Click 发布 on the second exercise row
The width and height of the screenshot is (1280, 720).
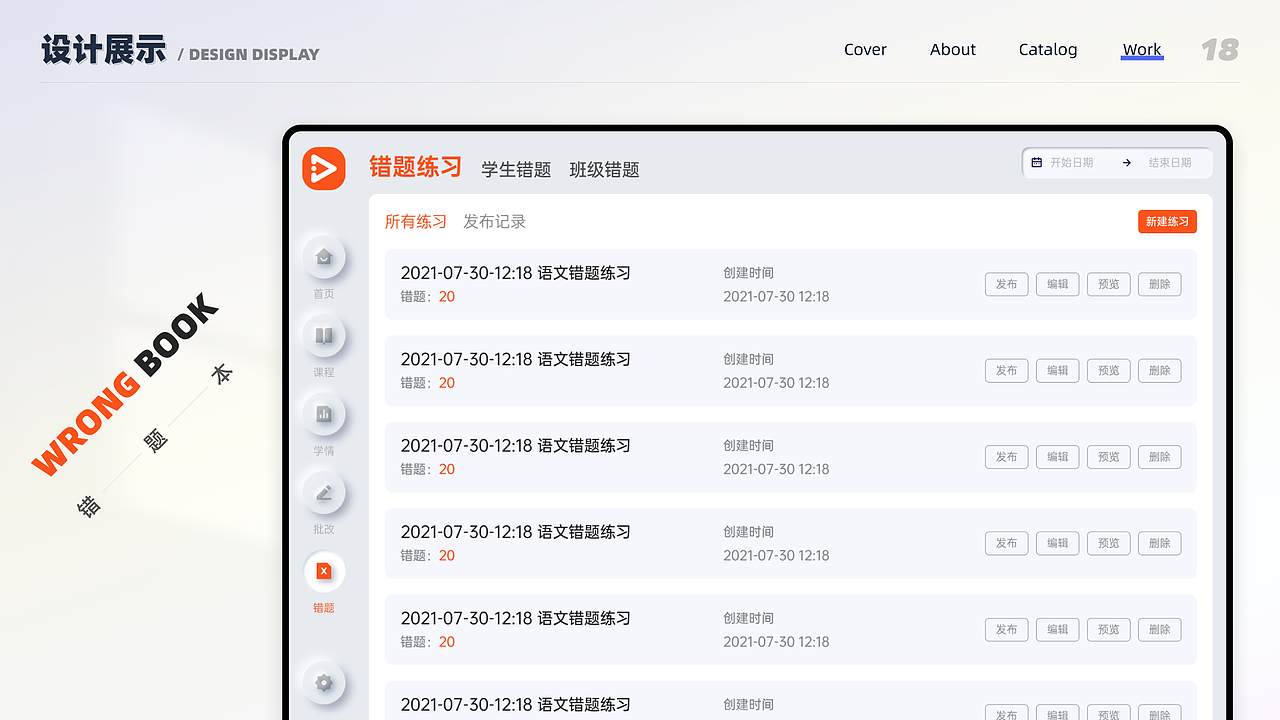click(x=1007, y=371)
